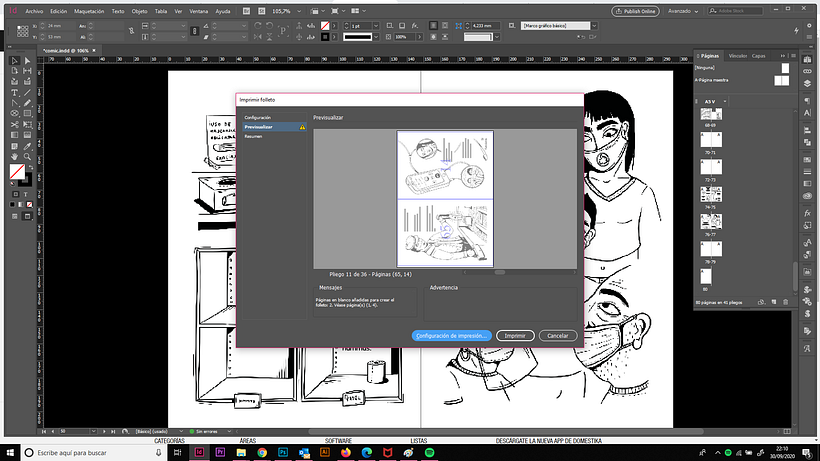Click the Publish Online button
This screenshot has height=461, width=820.
point(635,11)
